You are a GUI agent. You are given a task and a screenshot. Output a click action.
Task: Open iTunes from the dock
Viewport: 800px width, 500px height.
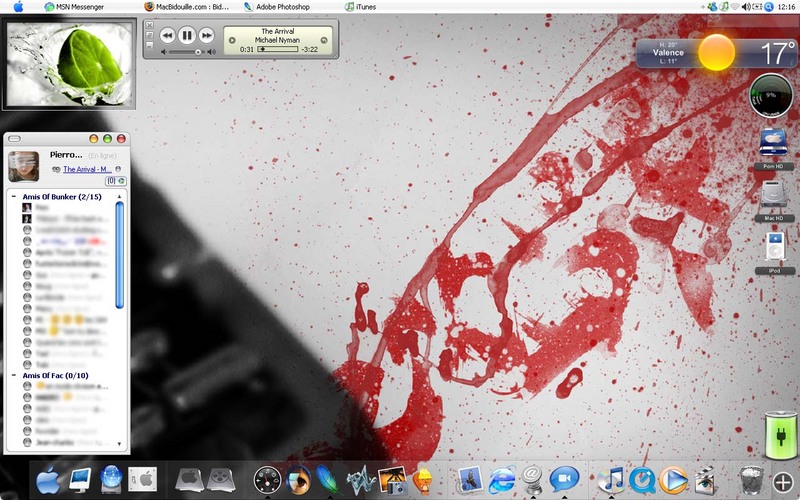(611, 481)
